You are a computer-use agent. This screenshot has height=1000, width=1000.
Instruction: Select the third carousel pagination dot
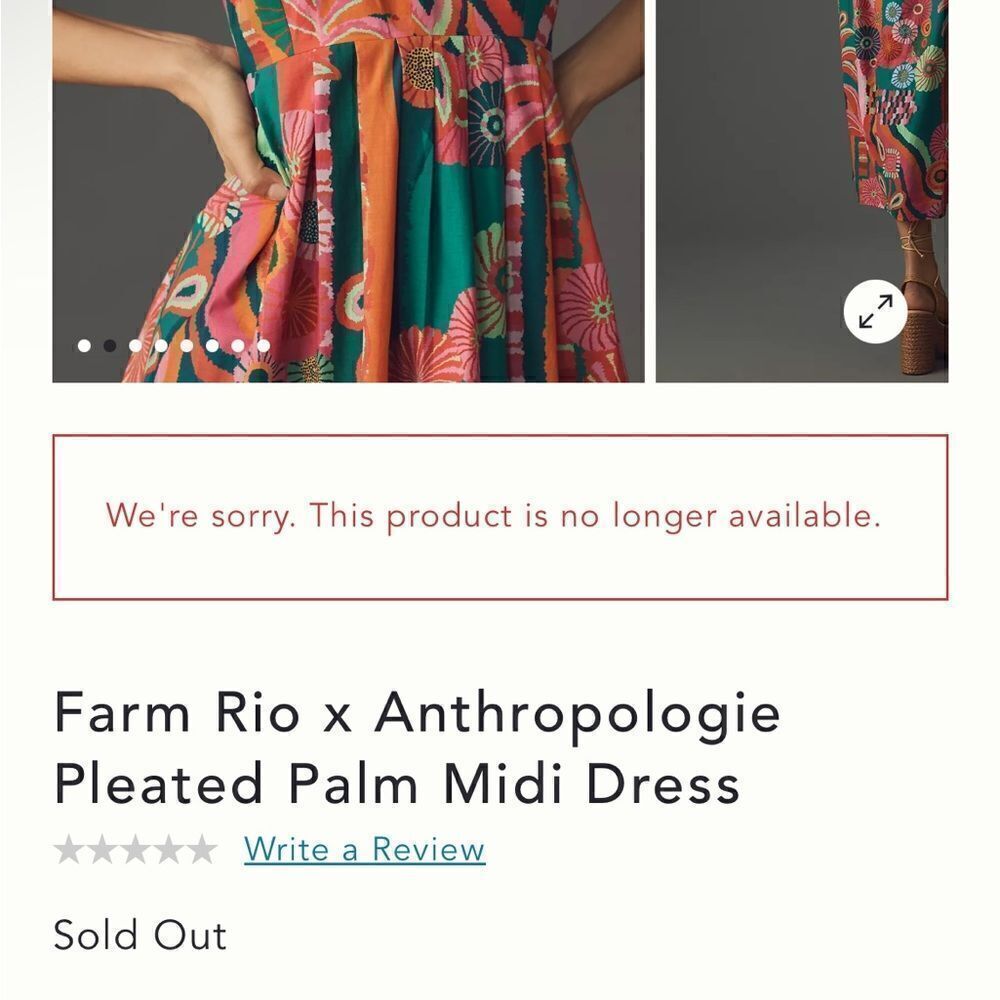tap(134, 346)
